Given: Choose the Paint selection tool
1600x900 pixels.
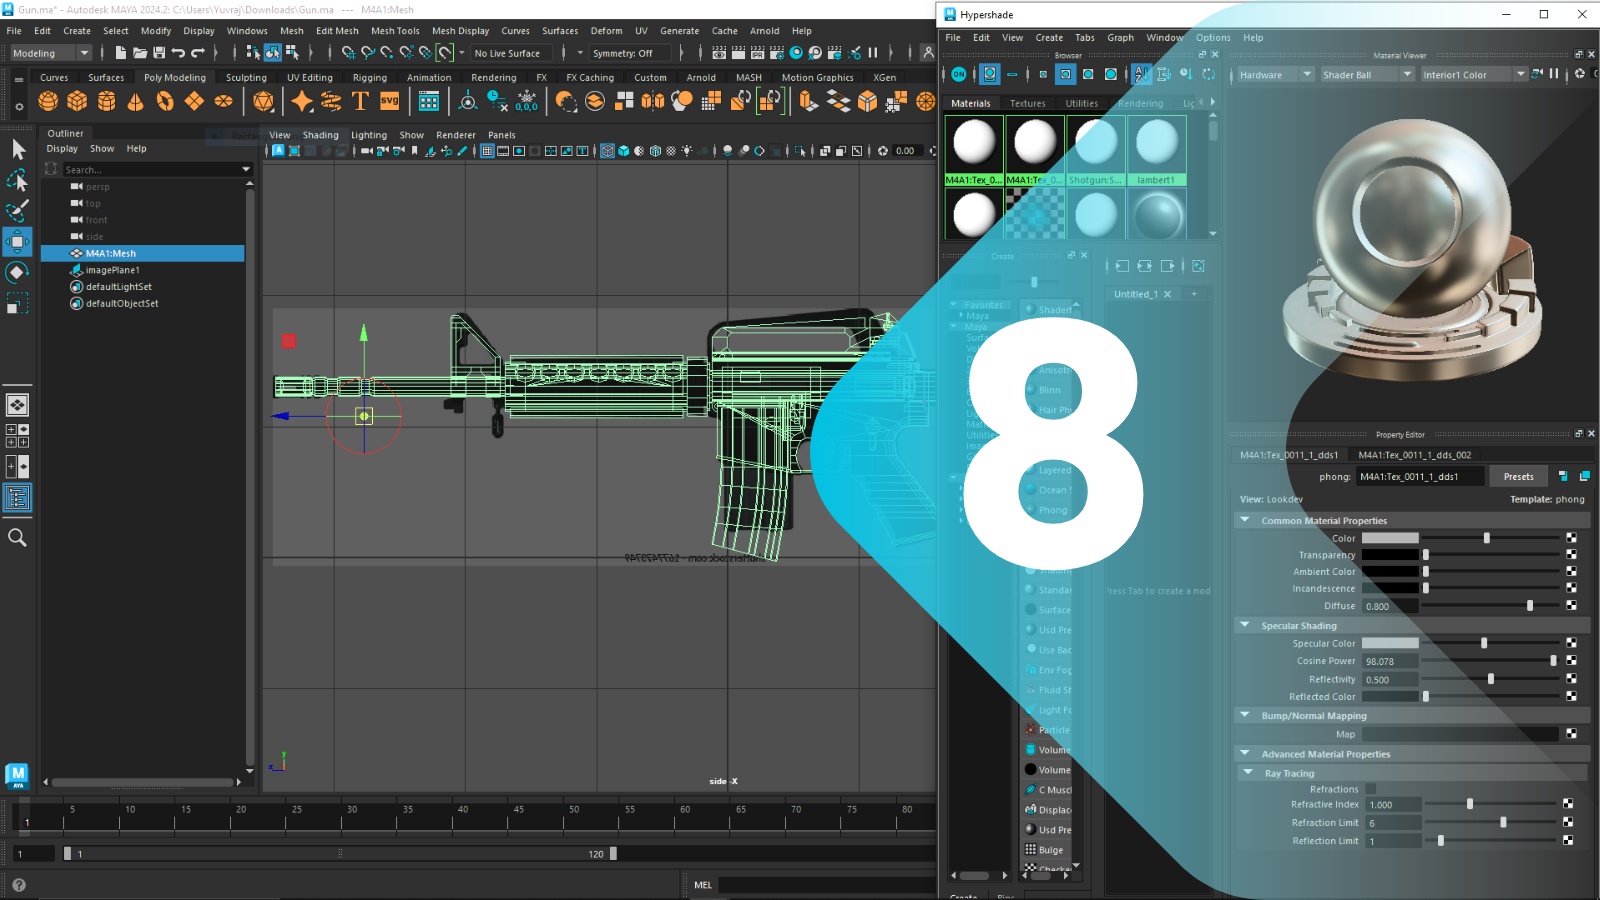Looking at the screenshot, I should 17,211.
